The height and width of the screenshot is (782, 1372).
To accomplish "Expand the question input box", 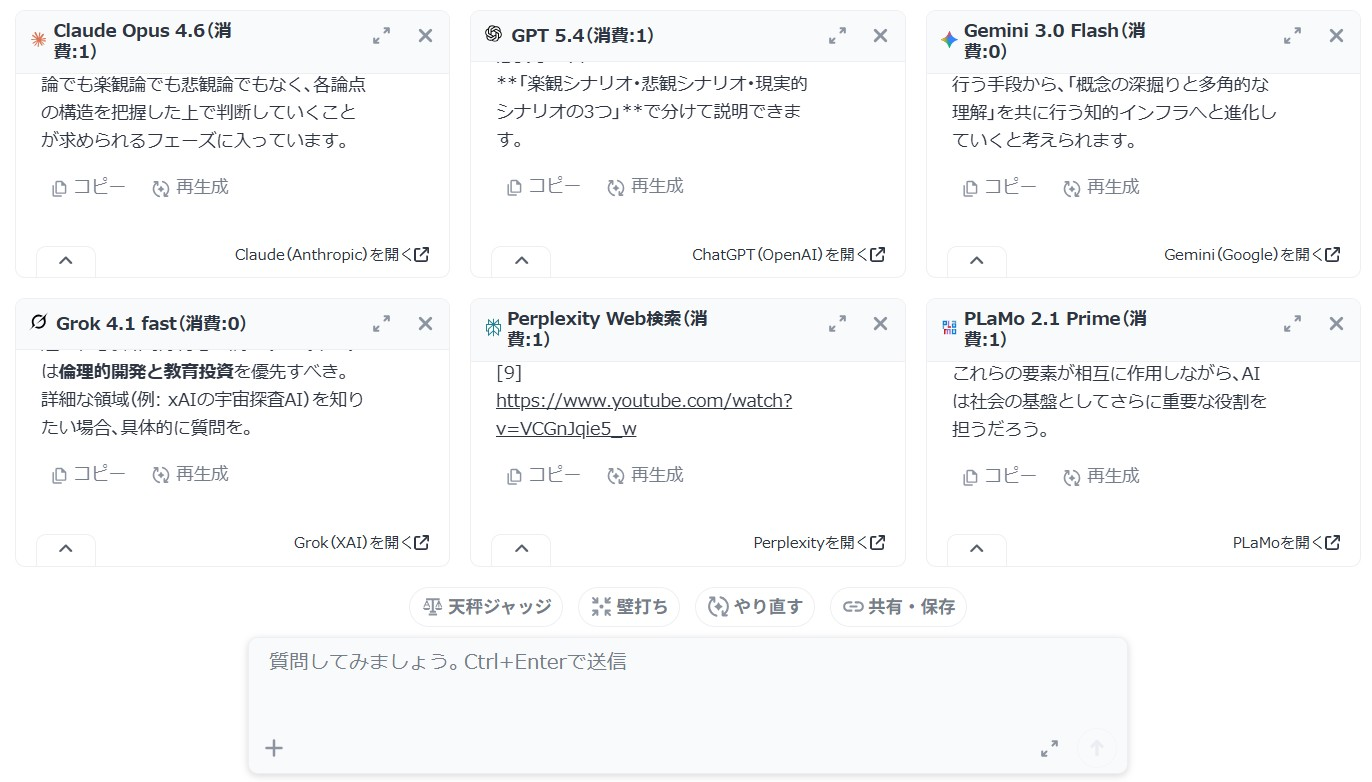I will pos(1049,748).
